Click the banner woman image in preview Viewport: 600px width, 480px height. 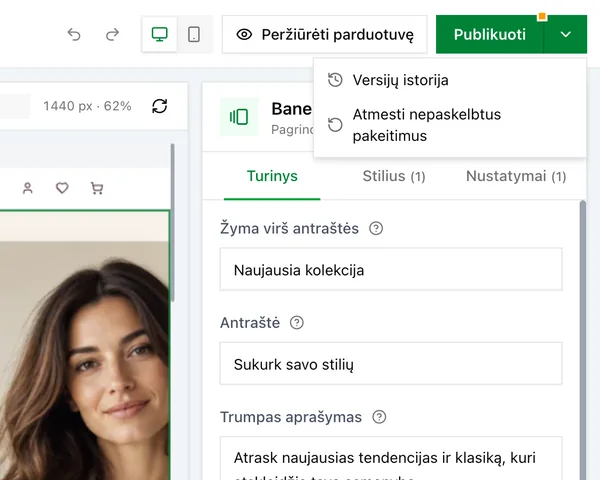click(x=84, y=360)
